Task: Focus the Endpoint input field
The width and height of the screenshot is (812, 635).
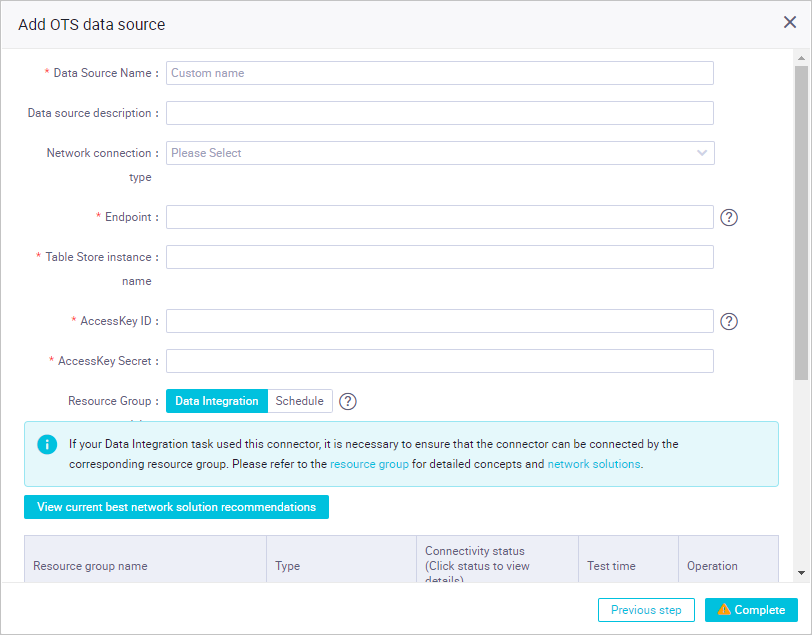Action: (x=440, y=217)
